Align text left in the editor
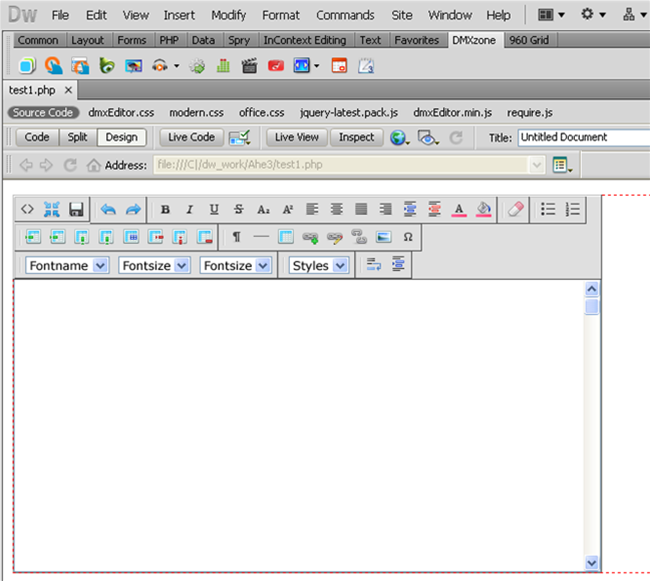The height and width of the screenshot is (581, 650). coord(312,209)
